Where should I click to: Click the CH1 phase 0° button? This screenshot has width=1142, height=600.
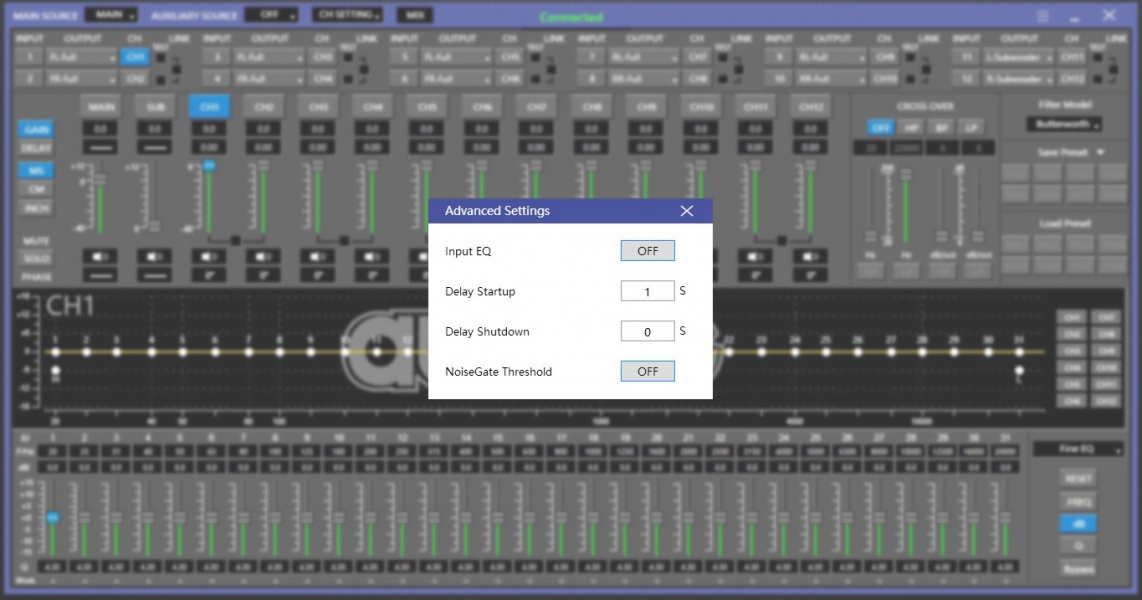209,275
